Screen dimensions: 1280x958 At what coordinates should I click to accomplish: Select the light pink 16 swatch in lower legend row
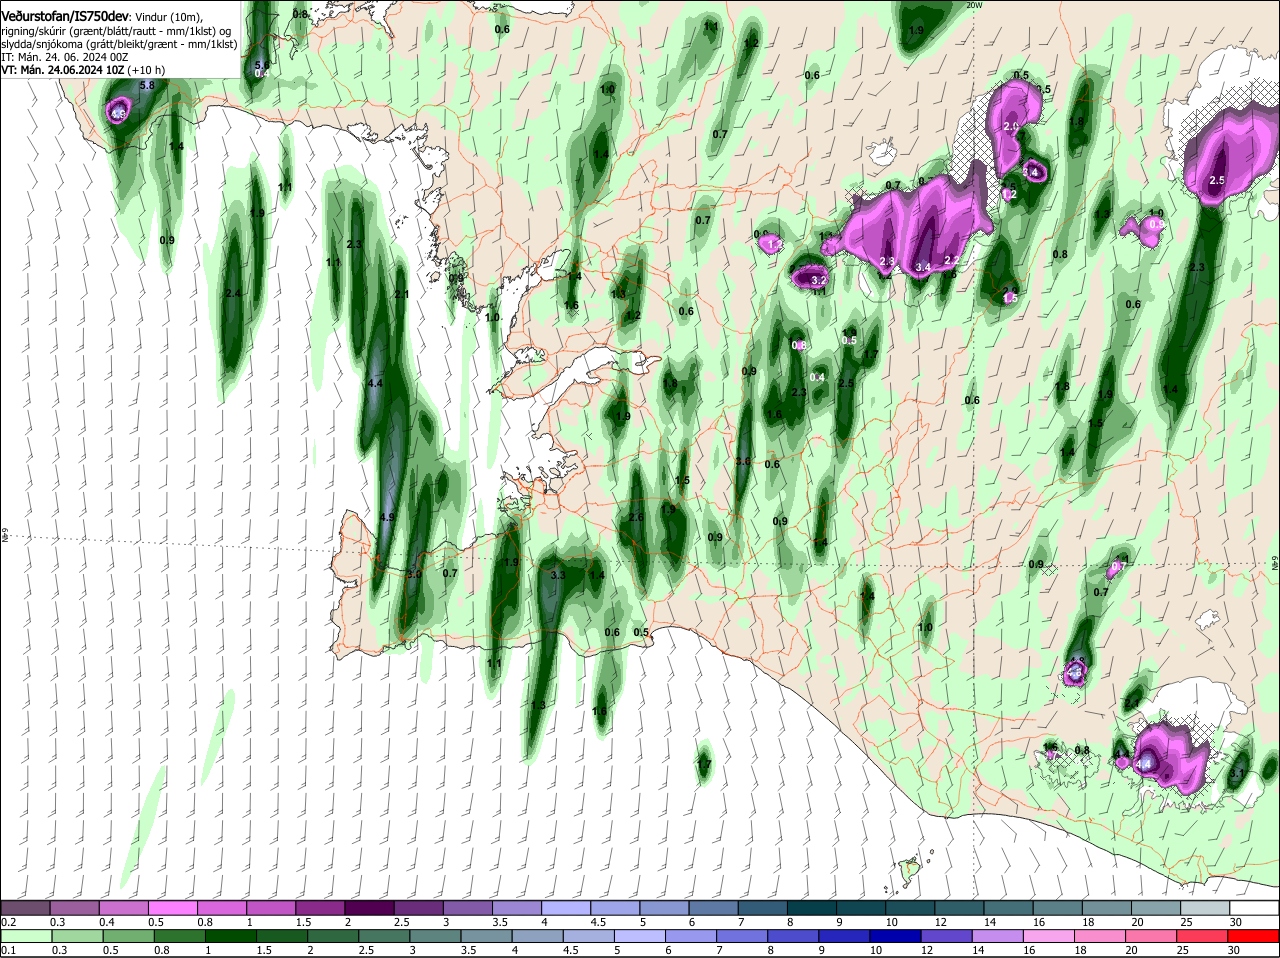[1049, 936]
